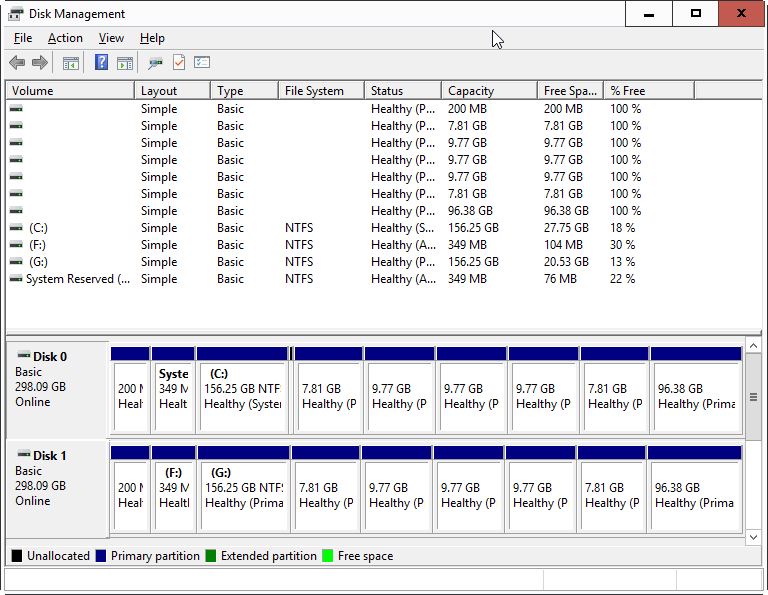Select the 96.38 GB partition on Disk 0
This screenshot has width=768, height=595.
click(x=696, y=390)
